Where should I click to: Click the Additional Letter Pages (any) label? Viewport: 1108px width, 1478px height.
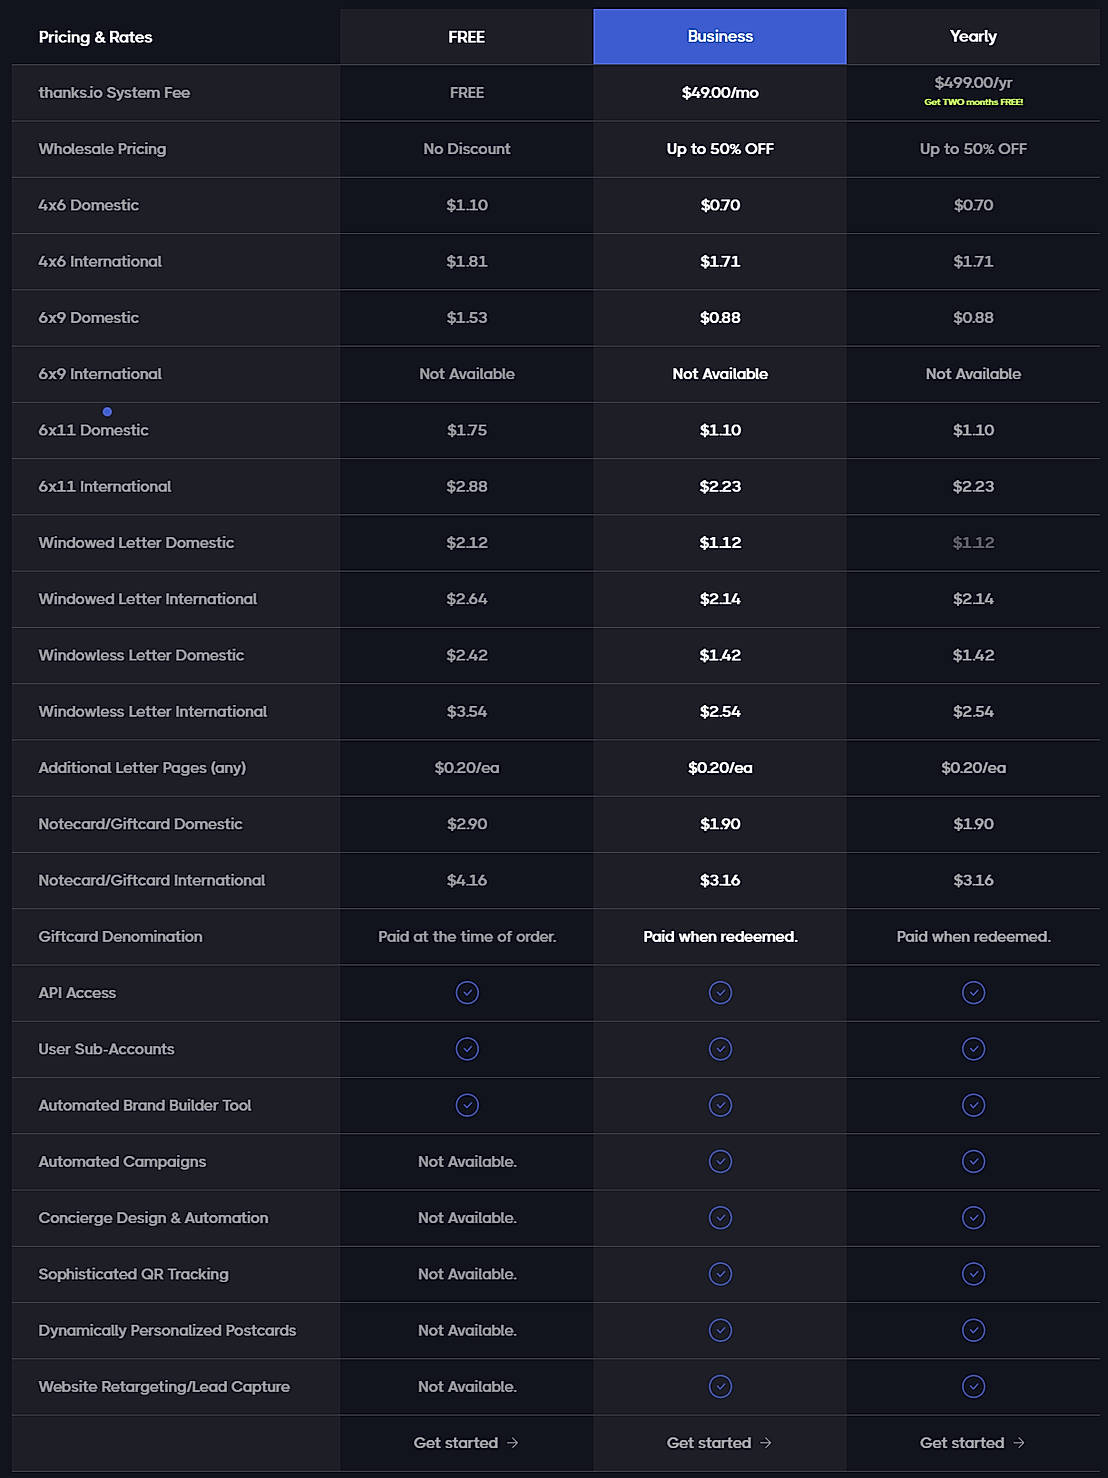142,768
